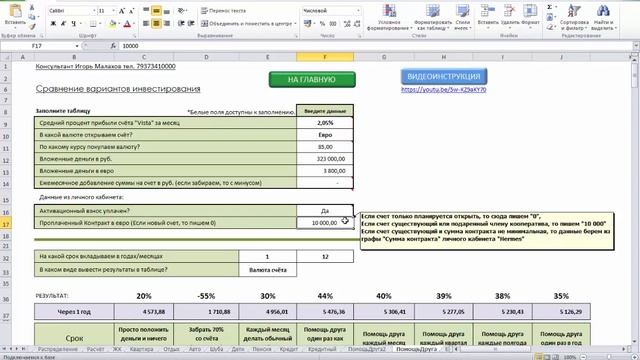640x360 pixels.
Task: Switch to the Кредит sheet tab
Action: click(289, 349)
